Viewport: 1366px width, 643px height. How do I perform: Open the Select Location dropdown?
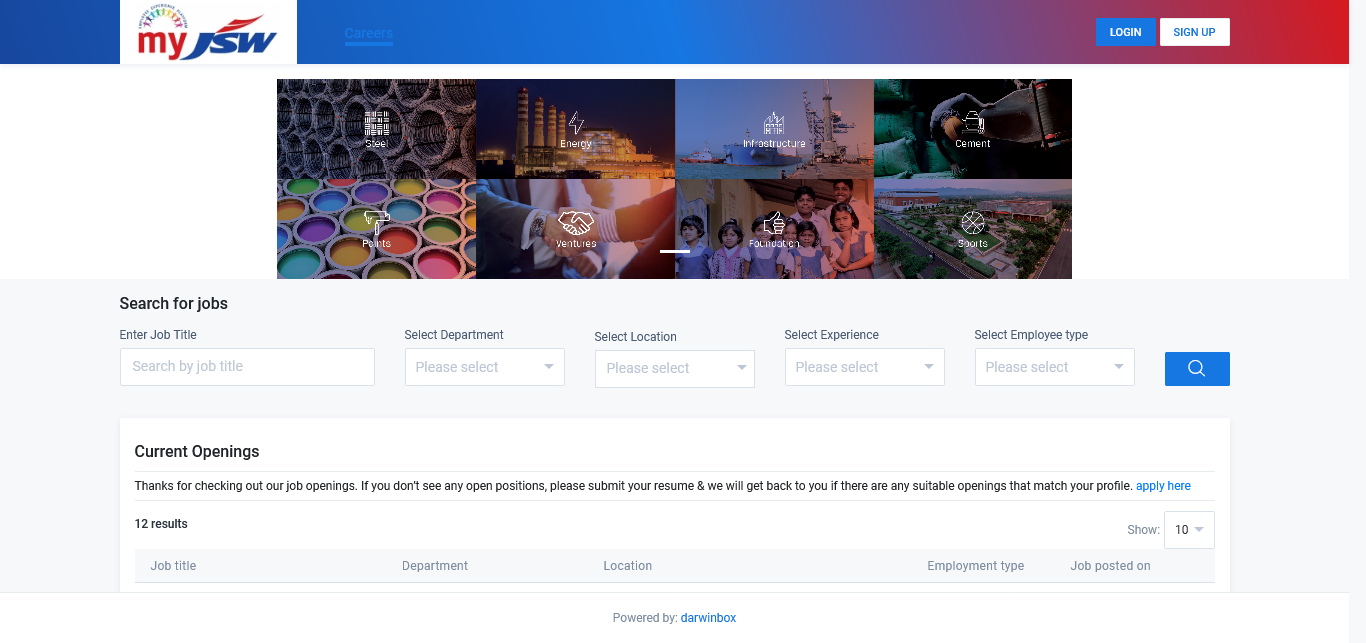pos(674,368)
